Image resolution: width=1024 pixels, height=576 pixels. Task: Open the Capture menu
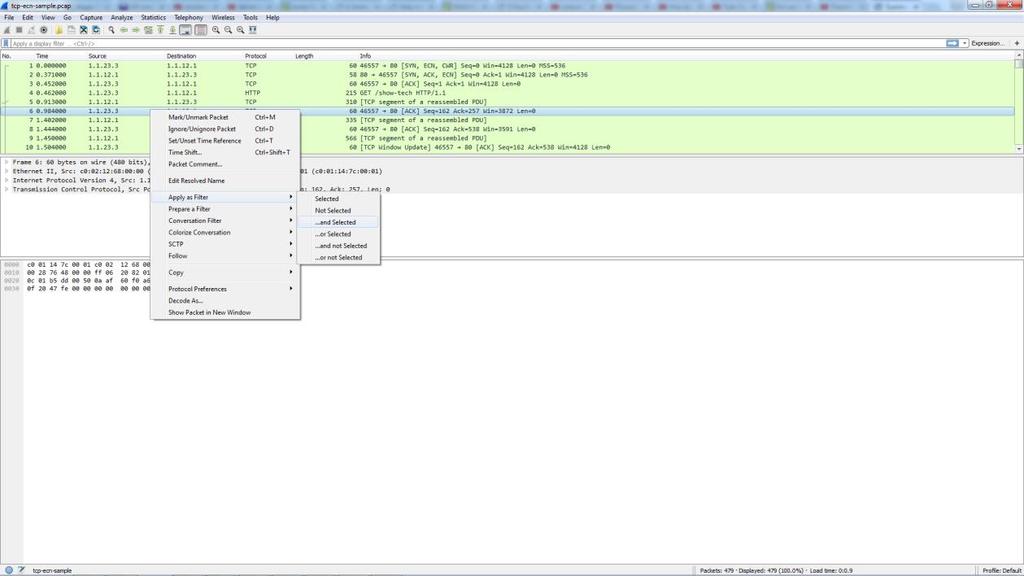click(91, 18)
